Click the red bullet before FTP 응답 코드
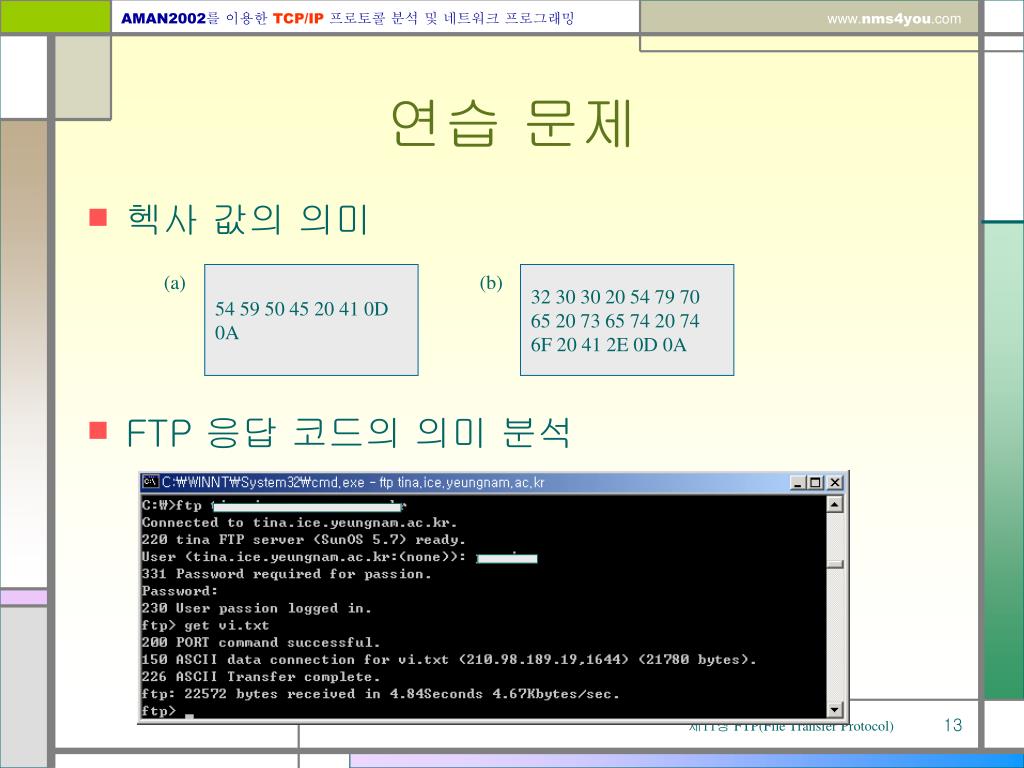 tap(98, 431)
